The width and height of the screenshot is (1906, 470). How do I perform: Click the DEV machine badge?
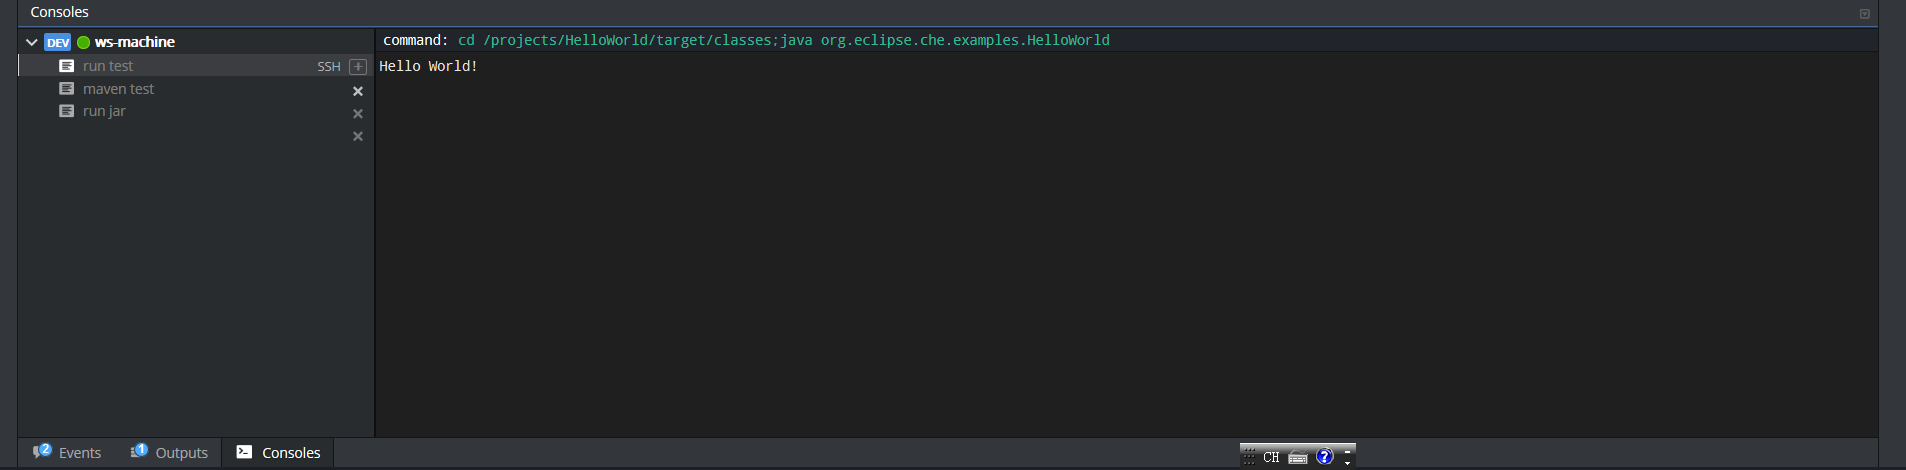(58, 42)
